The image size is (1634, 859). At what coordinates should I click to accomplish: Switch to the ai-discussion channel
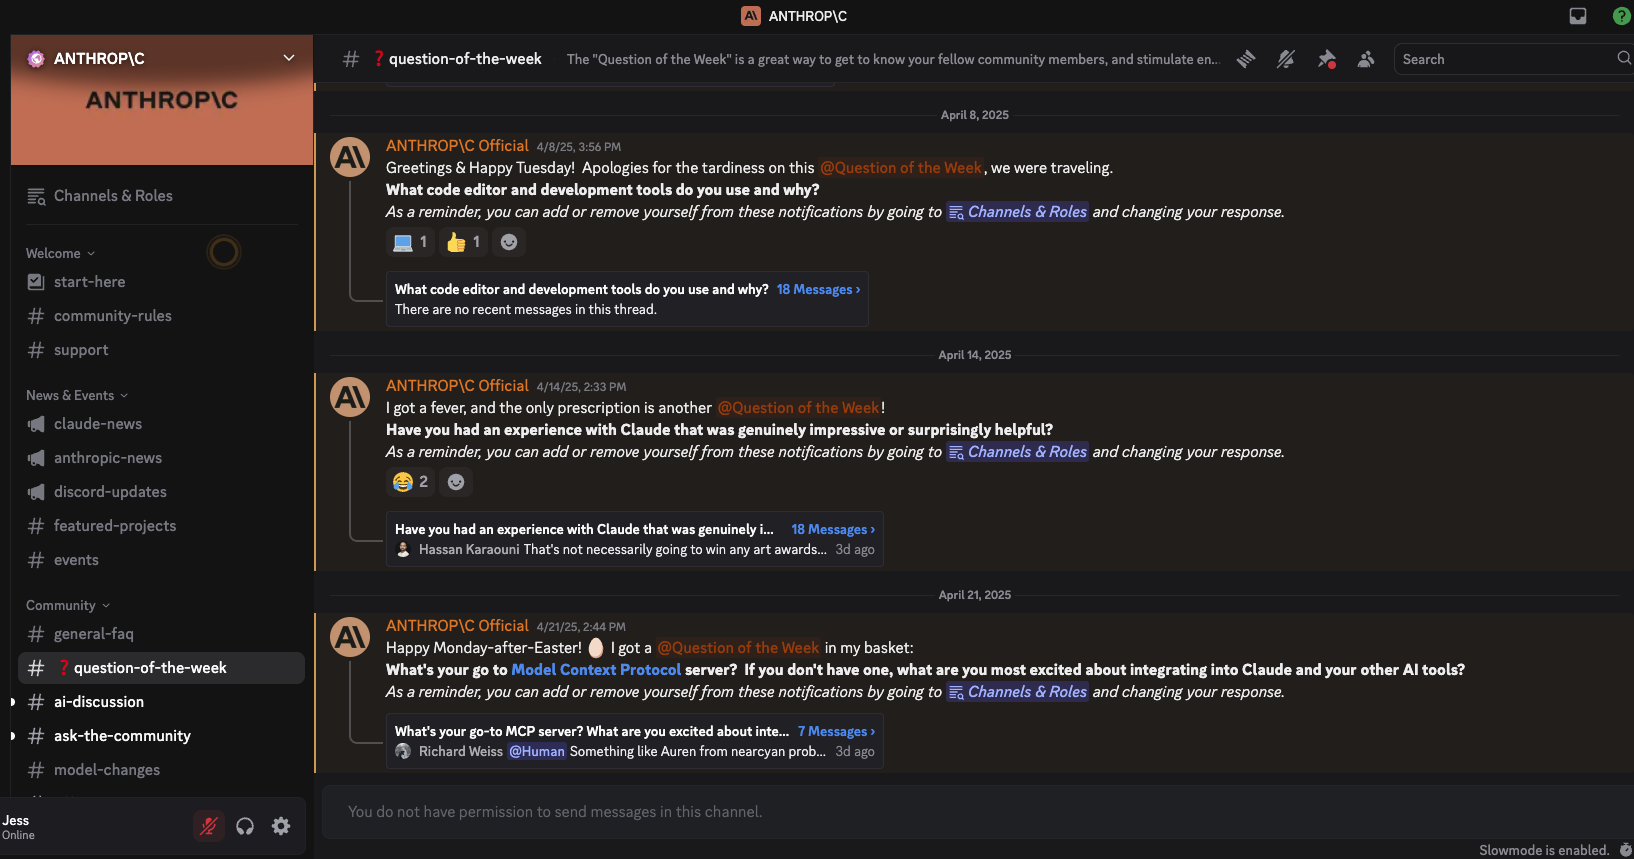(99, 701)
